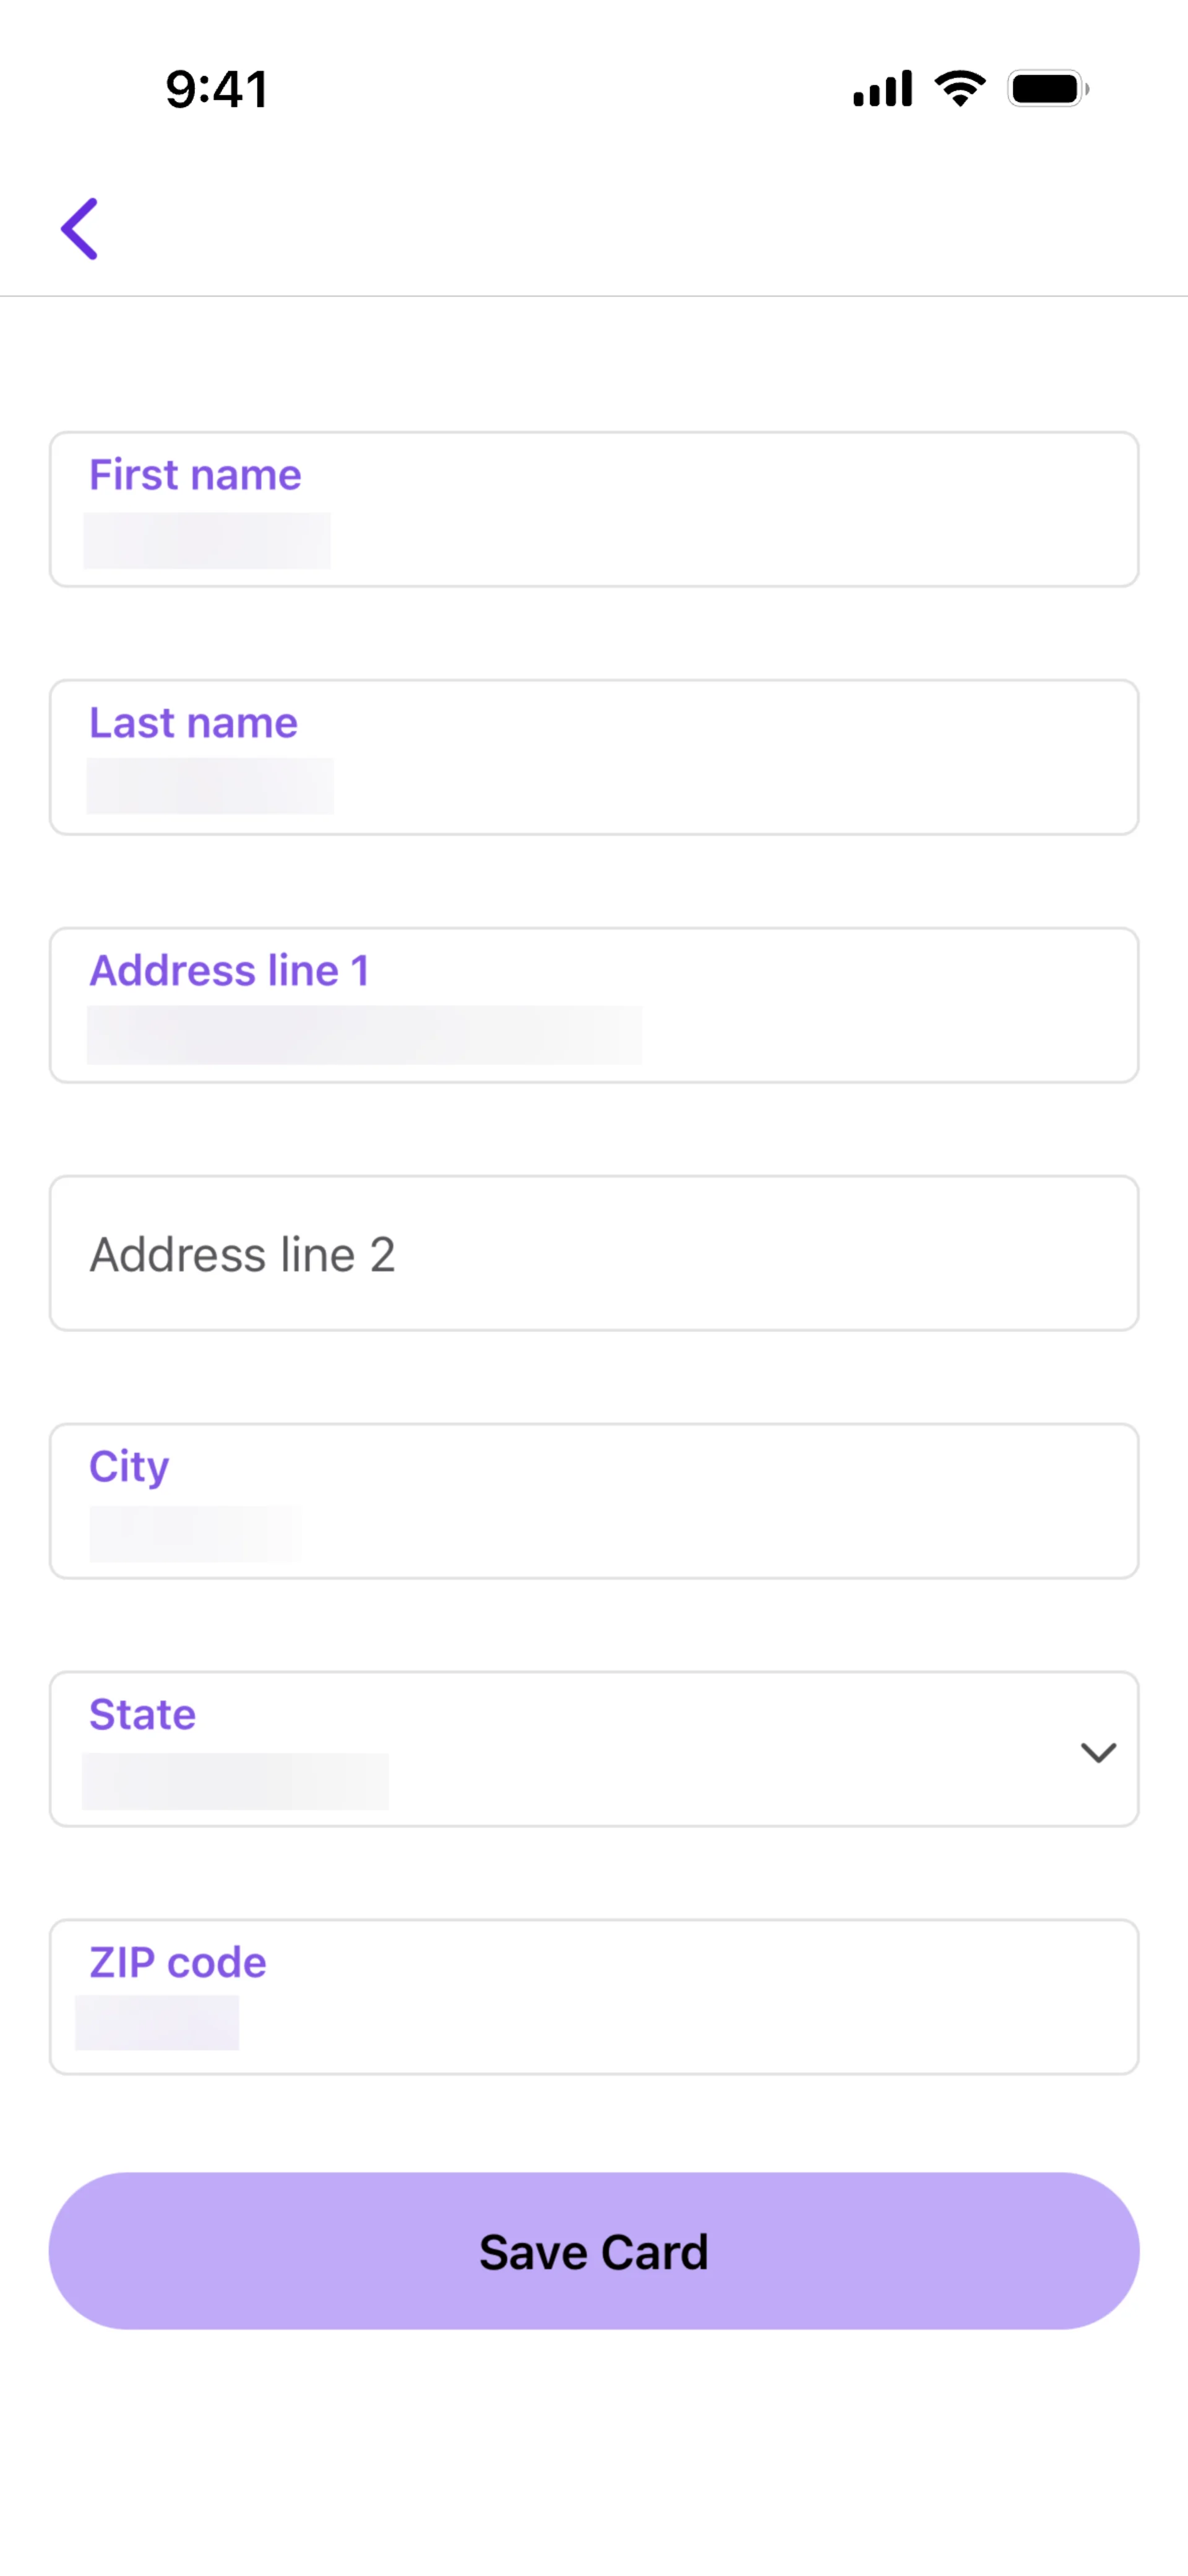Click the blurred last name value
Image resolution: width=1188 pixels, height=2576 pixels.
pyautogui.click(x=210, y=786)
